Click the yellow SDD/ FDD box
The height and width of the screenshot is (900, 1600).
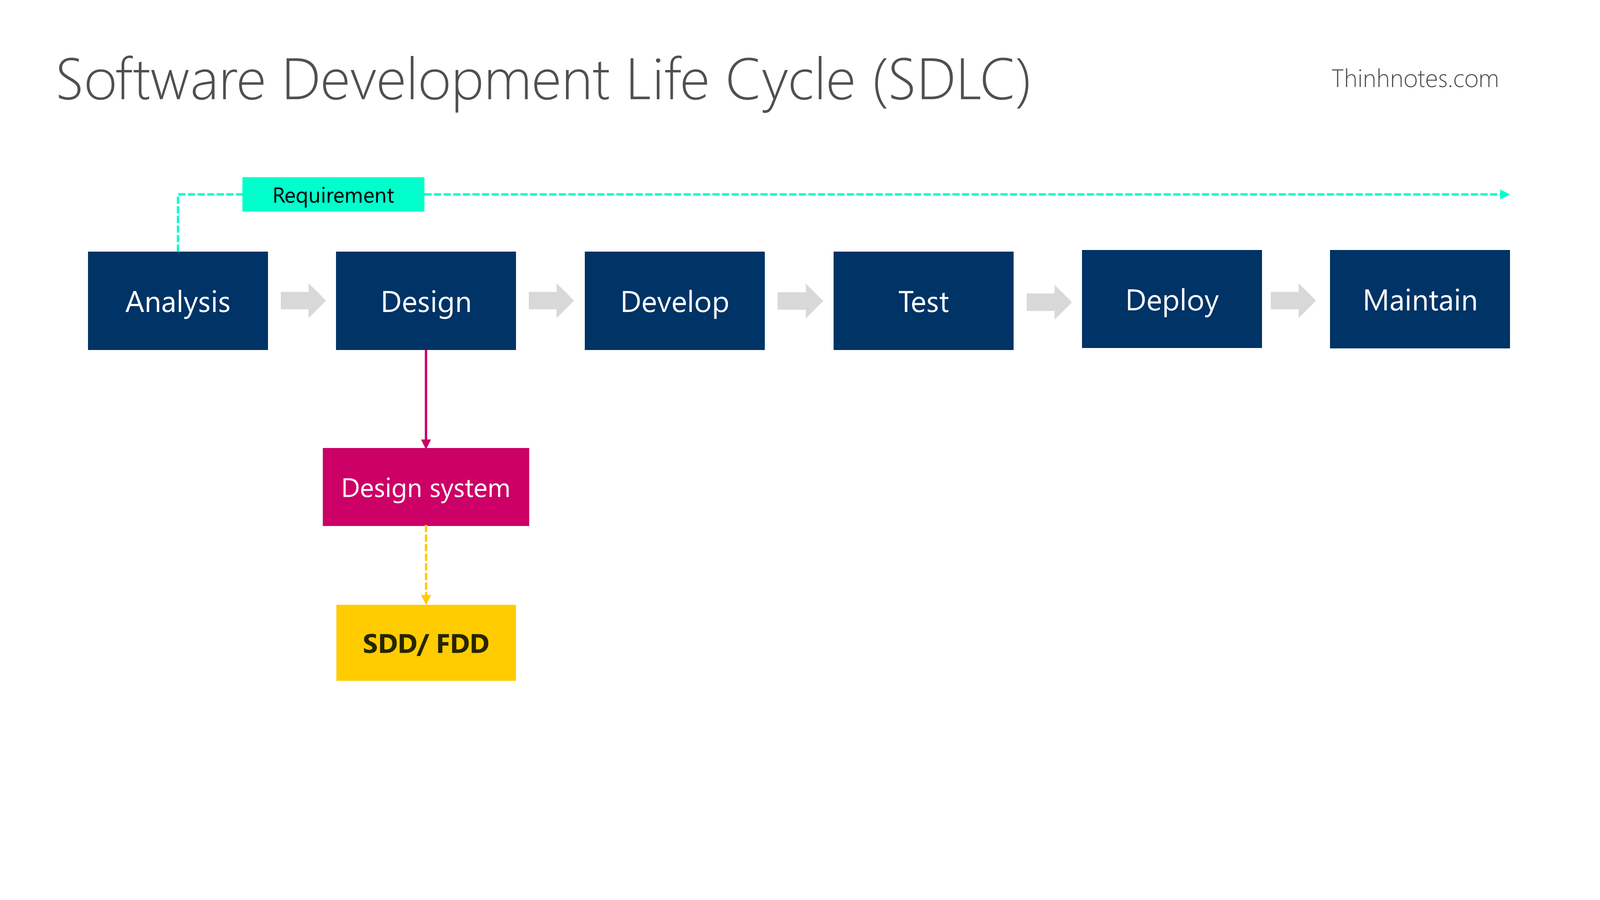point(426,643)
